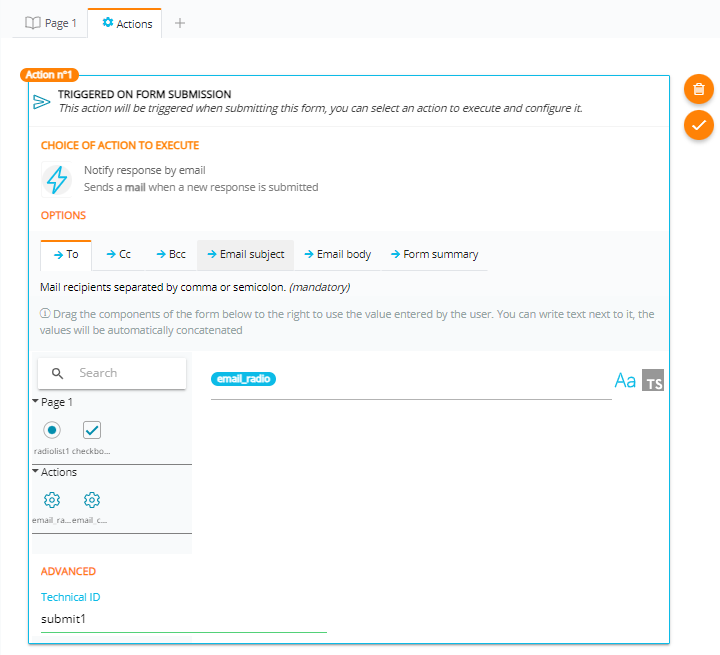The width and height of the screenshot is (720, 655).
Task: Open the Cc recipients tab
Action: click(x=118, y=254)
